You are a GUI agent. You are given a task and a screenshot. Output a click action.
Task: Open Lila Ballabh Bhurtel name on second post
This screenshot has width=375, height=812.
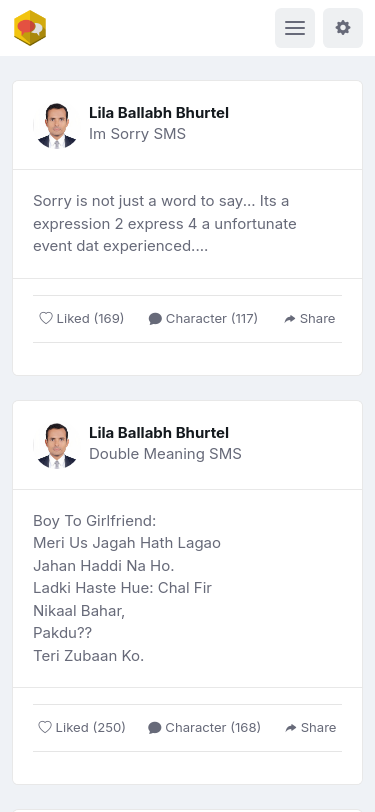tap(158, 432)
